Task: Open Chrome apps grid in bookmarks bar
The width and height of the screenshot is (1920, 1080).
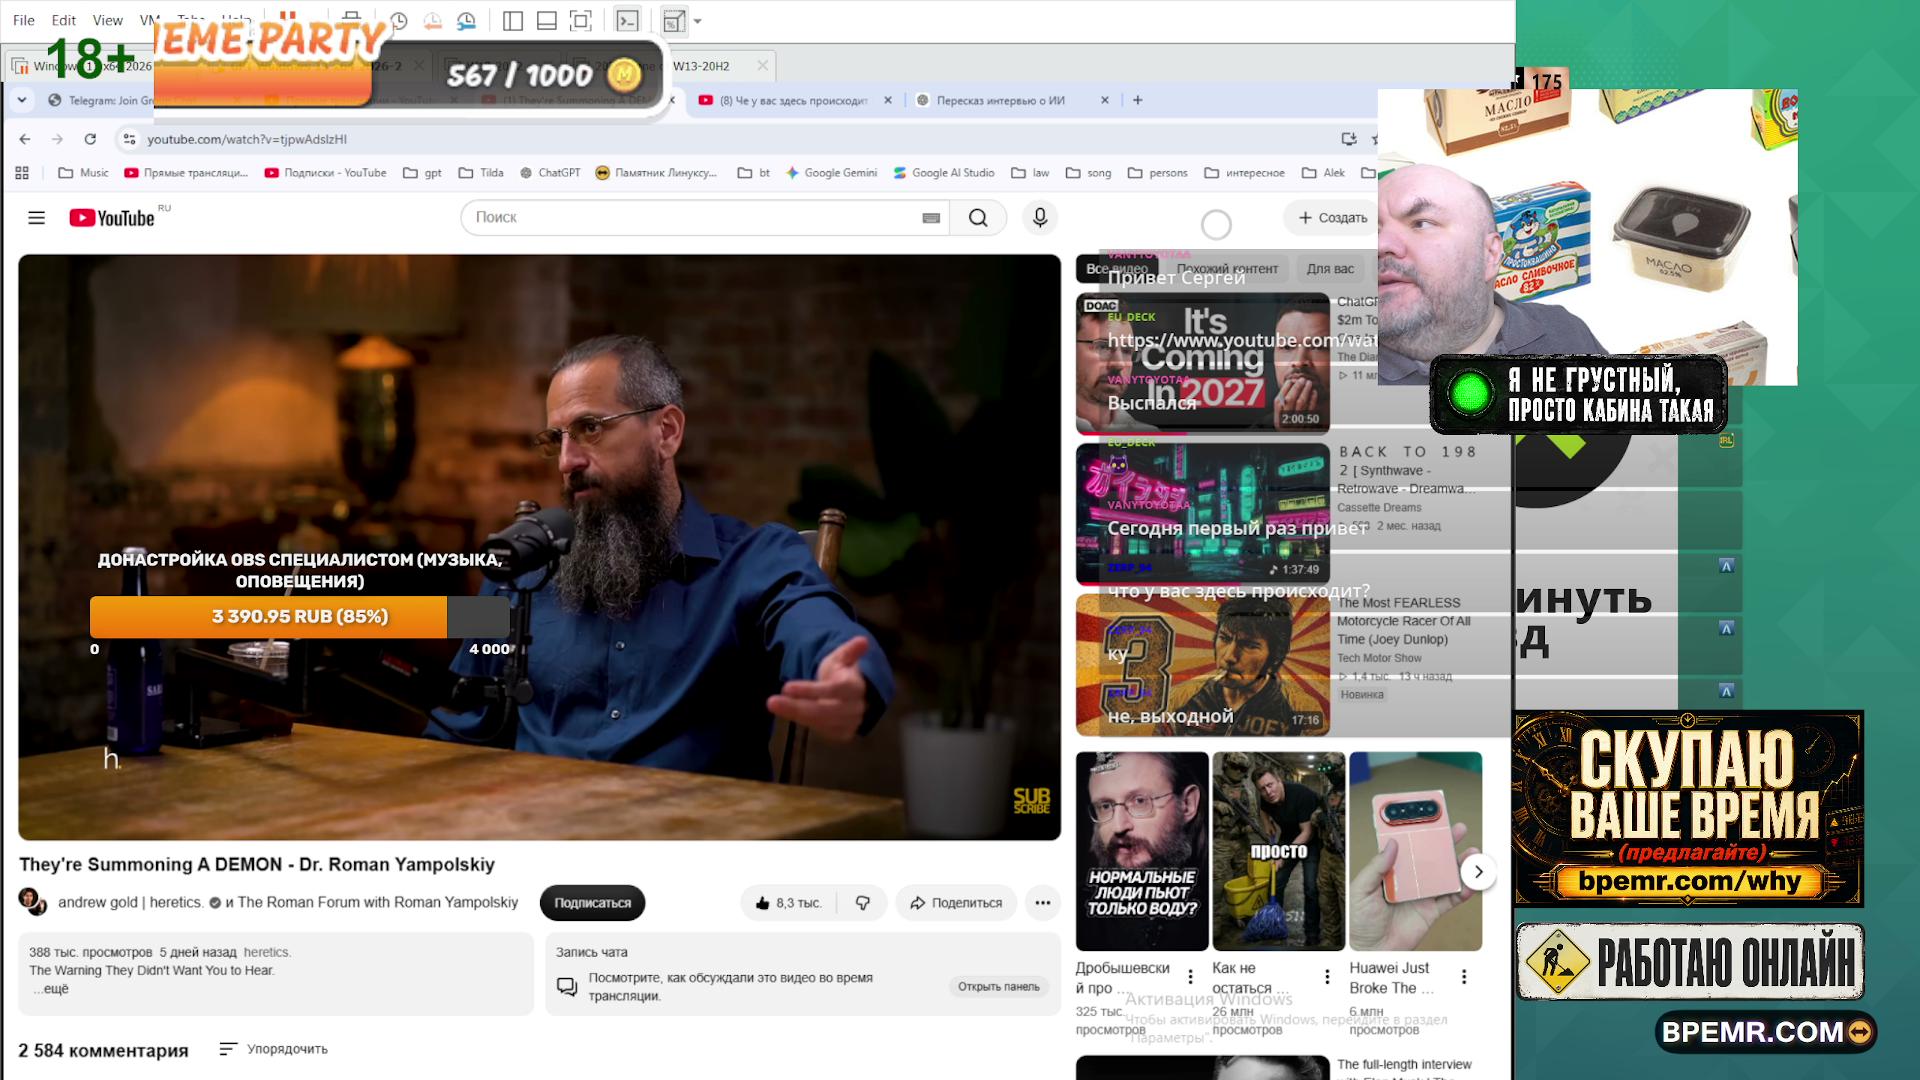Action: (x=22, y=173)
